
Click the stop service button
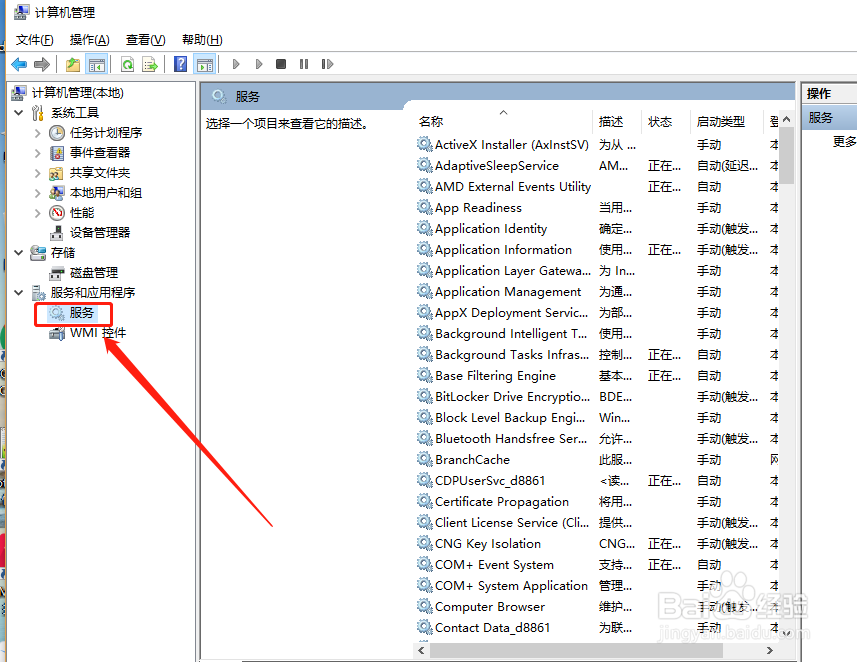[x=282, y=64]
